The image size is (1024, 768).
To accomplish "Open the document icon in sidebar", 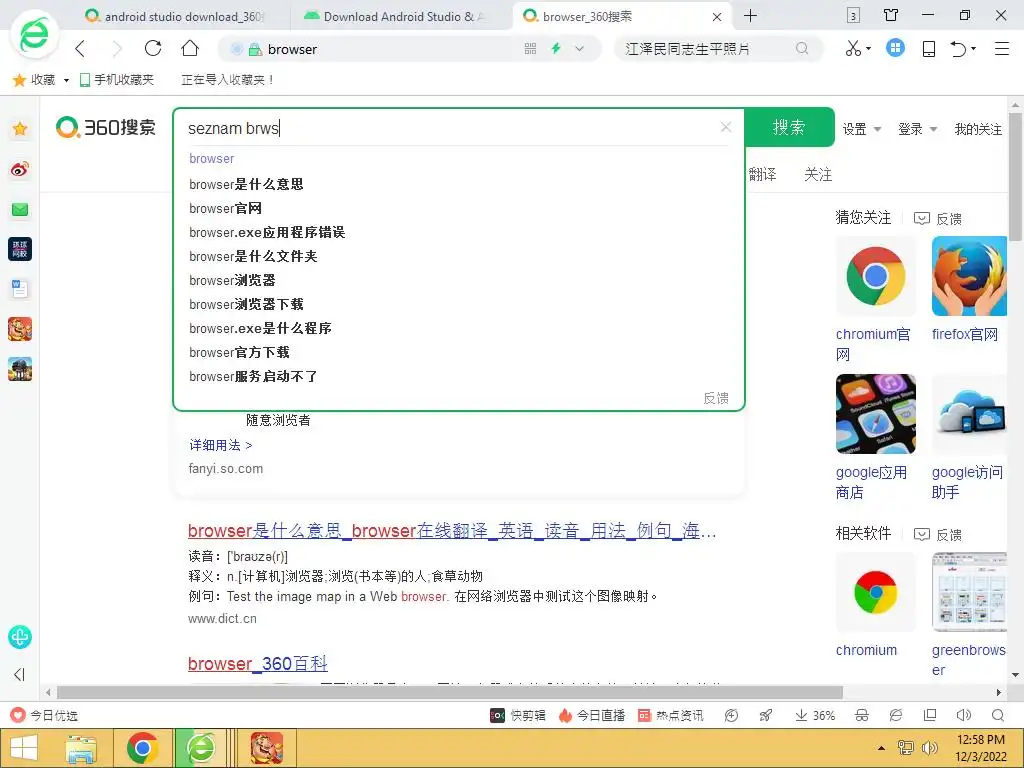I will [x=20, y=289].
